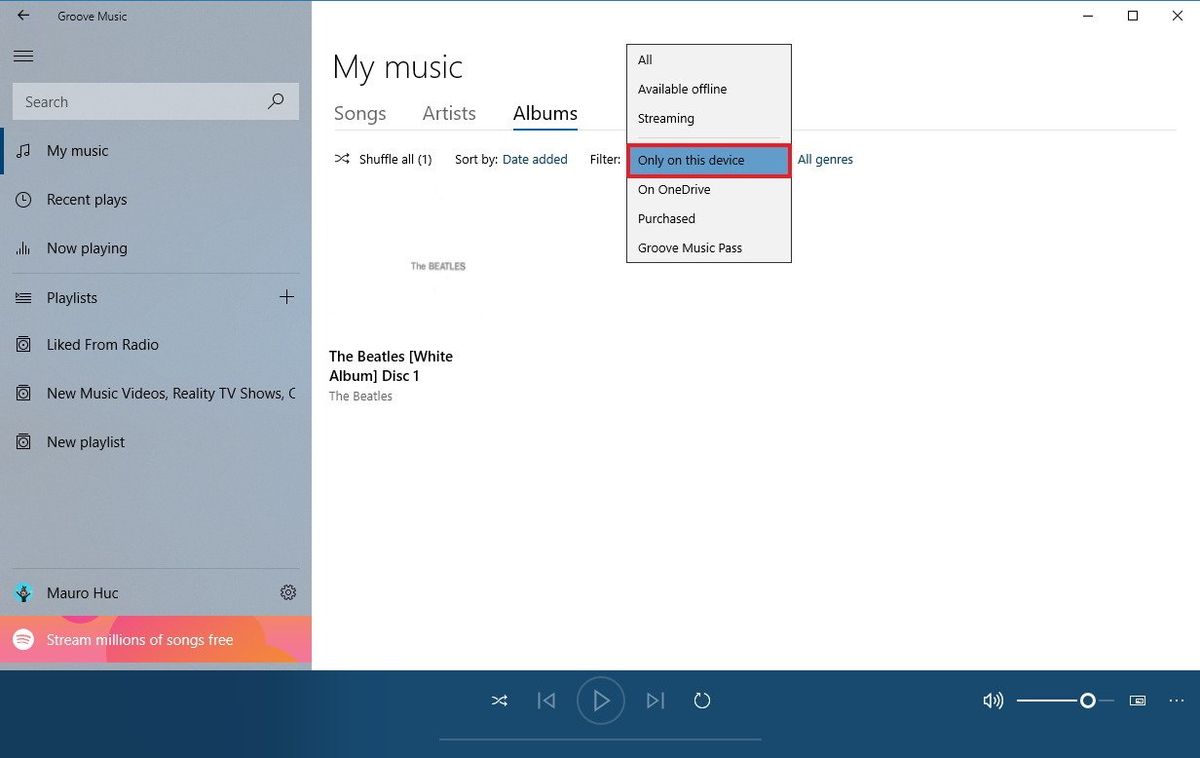Click the back arrow at top left

(x=23, y=16)
